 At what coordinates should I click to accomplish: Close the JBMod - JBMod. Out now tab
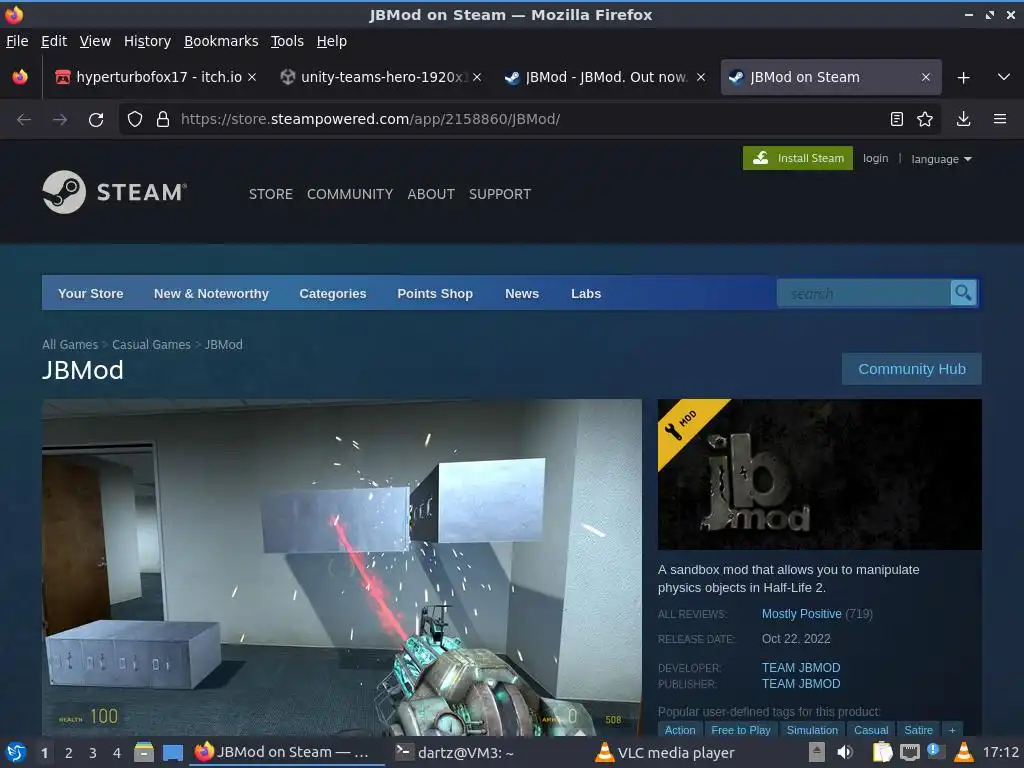pyautogui.click(x=701, y=77)
